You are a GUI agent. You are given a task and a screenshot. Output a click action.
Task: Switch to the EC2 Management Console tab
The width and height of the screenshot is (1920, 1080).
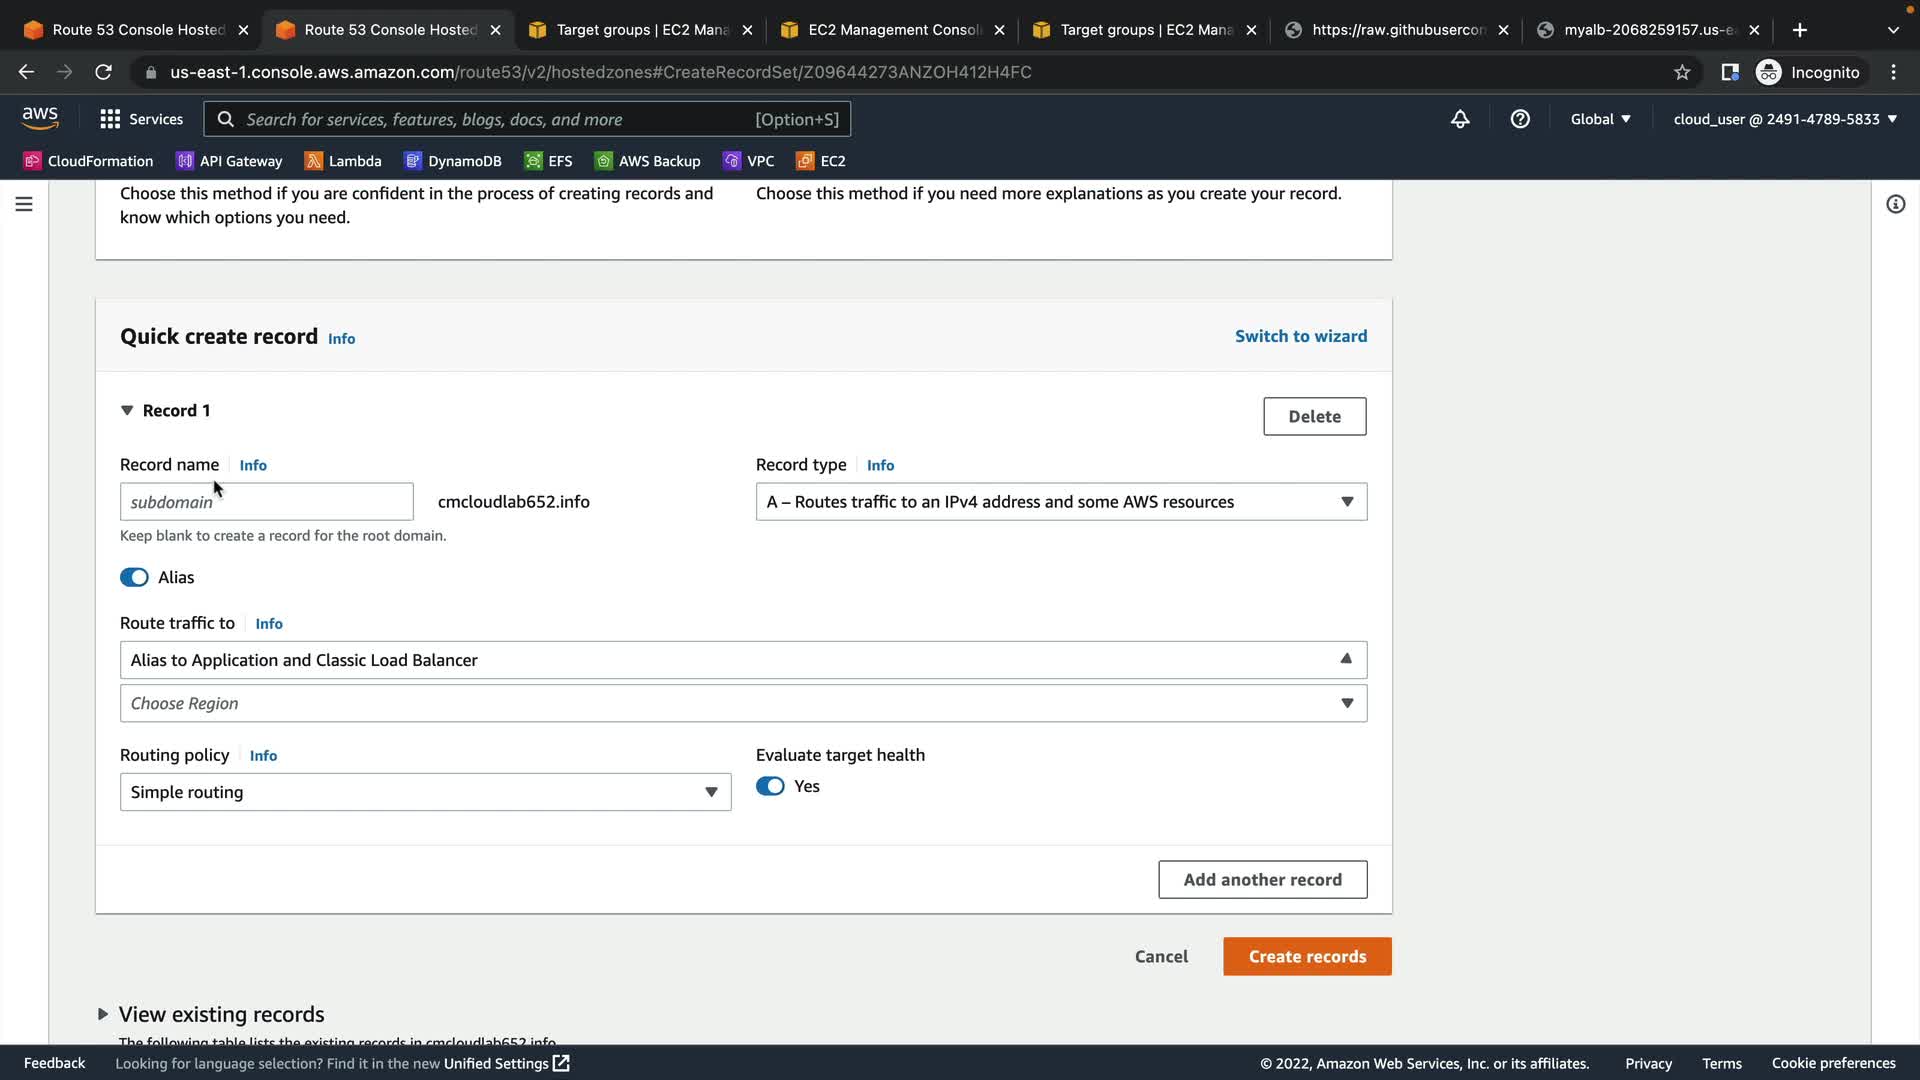pyautogui.click(x=893, y=30)
